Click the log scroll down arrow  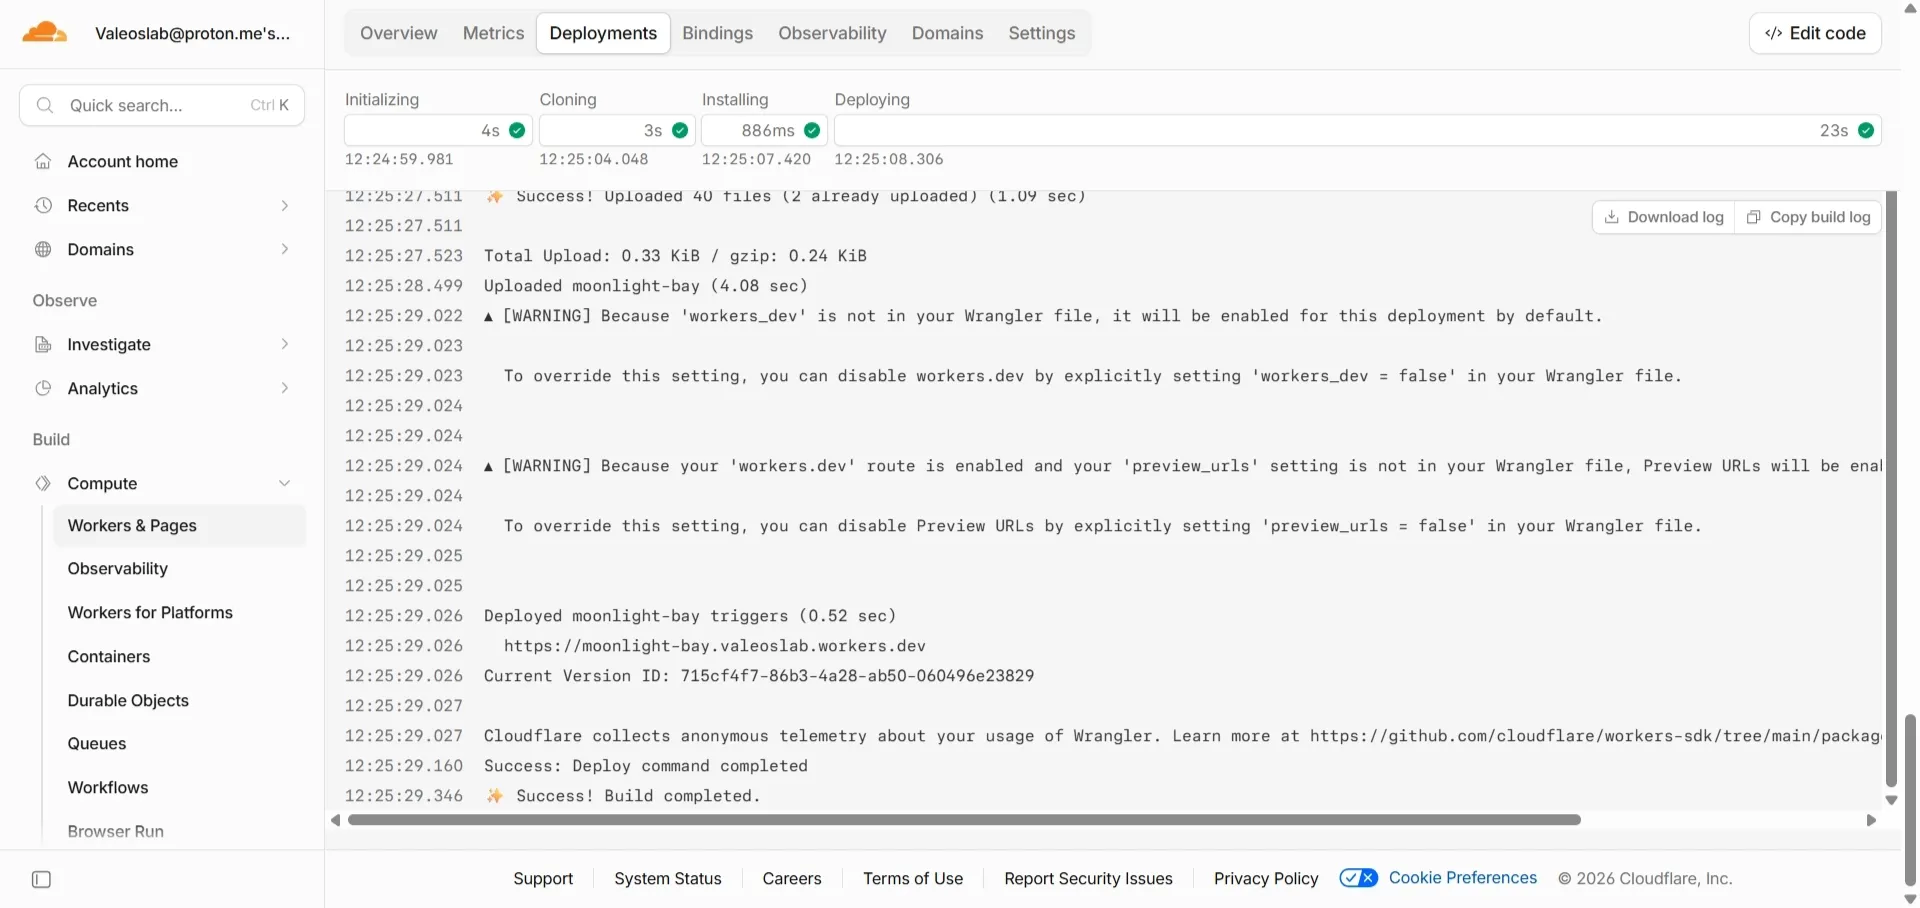pos(1891,800)
